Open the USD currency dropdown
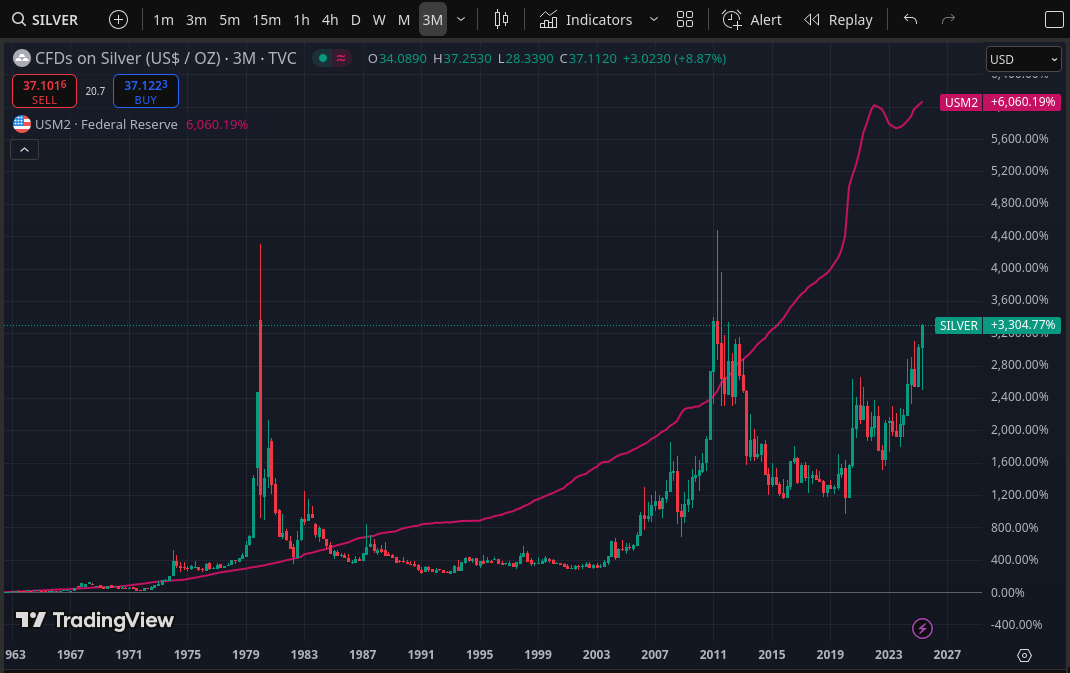 coord(1024,59)
